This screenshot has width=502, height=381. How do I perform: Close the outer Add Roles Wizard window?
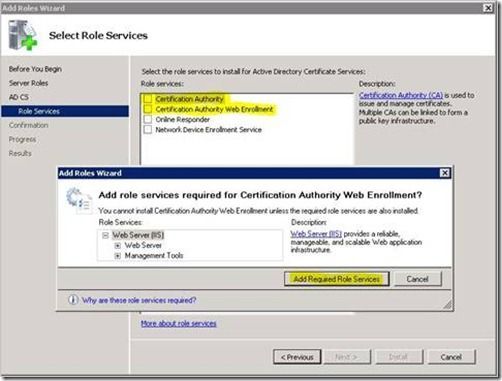click(488, 8)
